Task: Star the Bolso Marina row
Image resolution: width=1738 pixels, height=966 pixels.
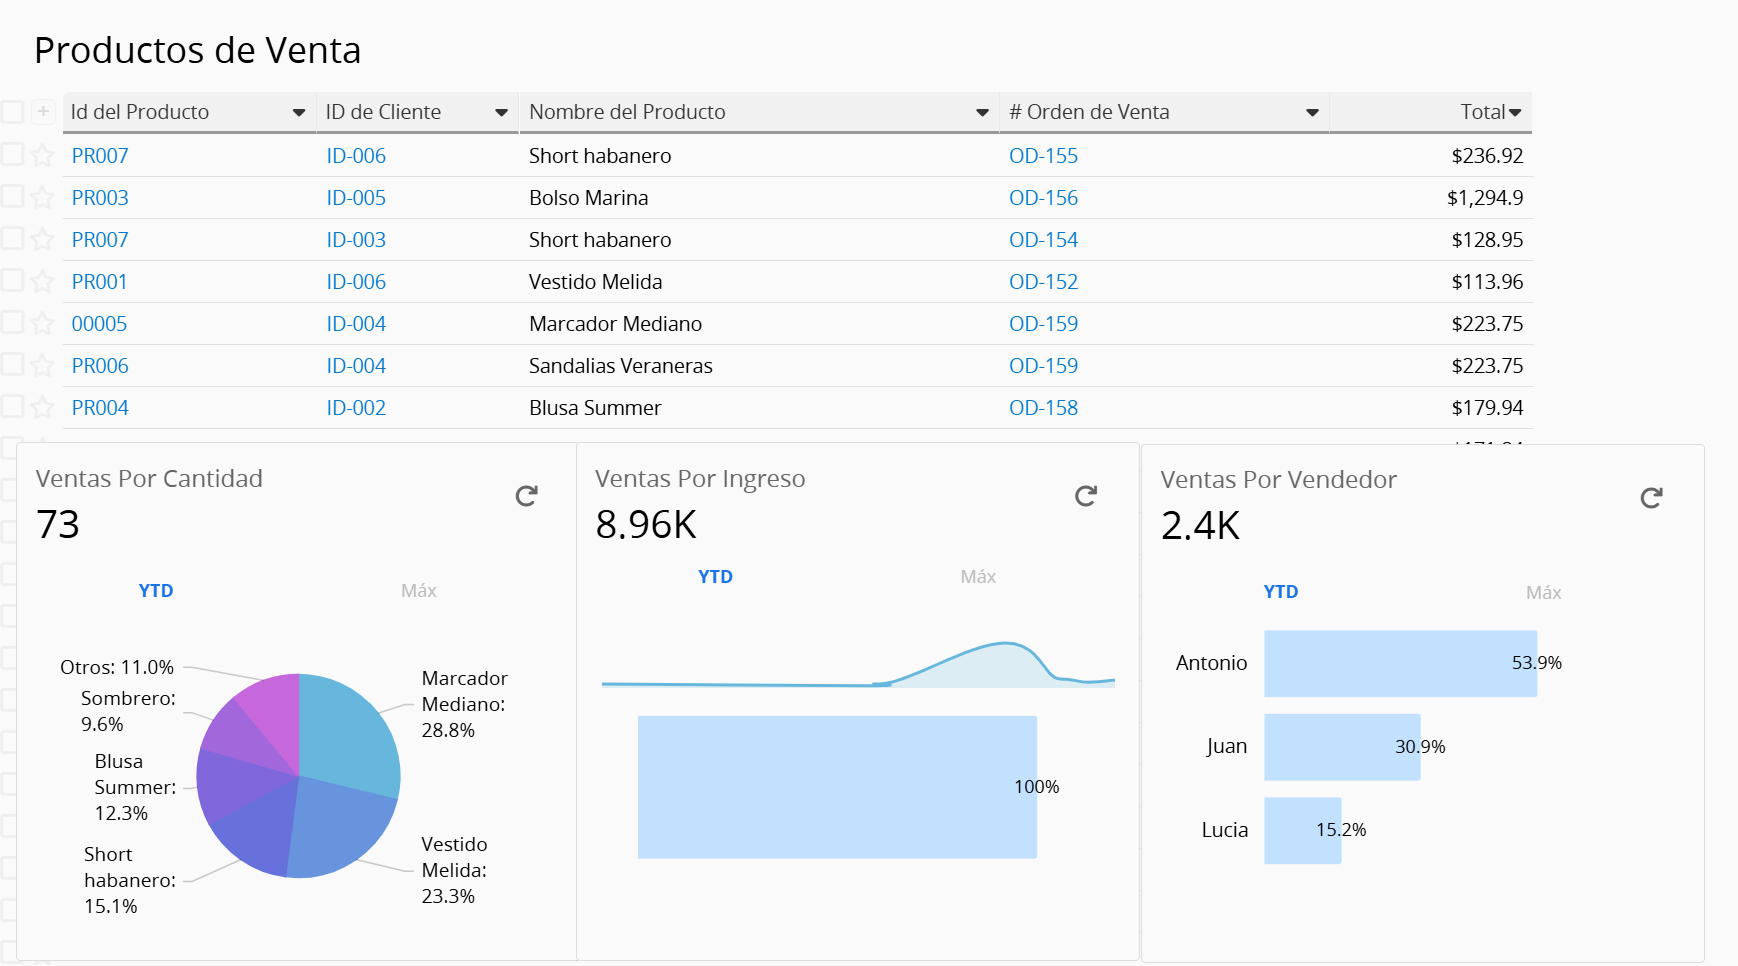Action: click(x=42, y=197)
